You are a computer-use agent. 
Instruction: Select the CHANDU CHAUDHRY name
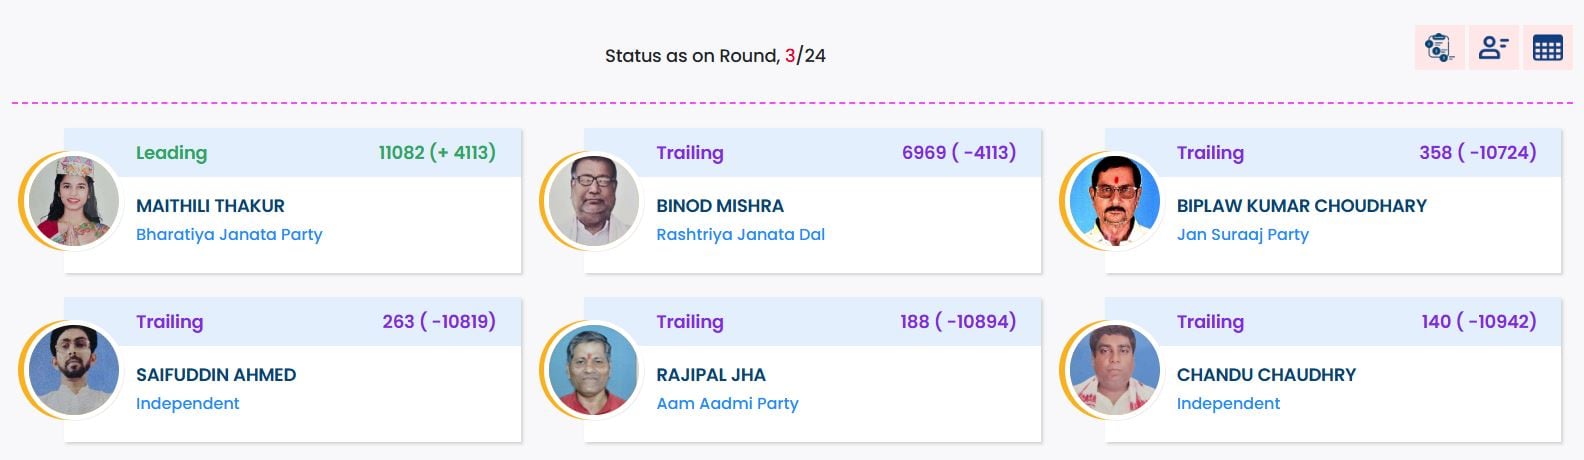(1266, 375)
